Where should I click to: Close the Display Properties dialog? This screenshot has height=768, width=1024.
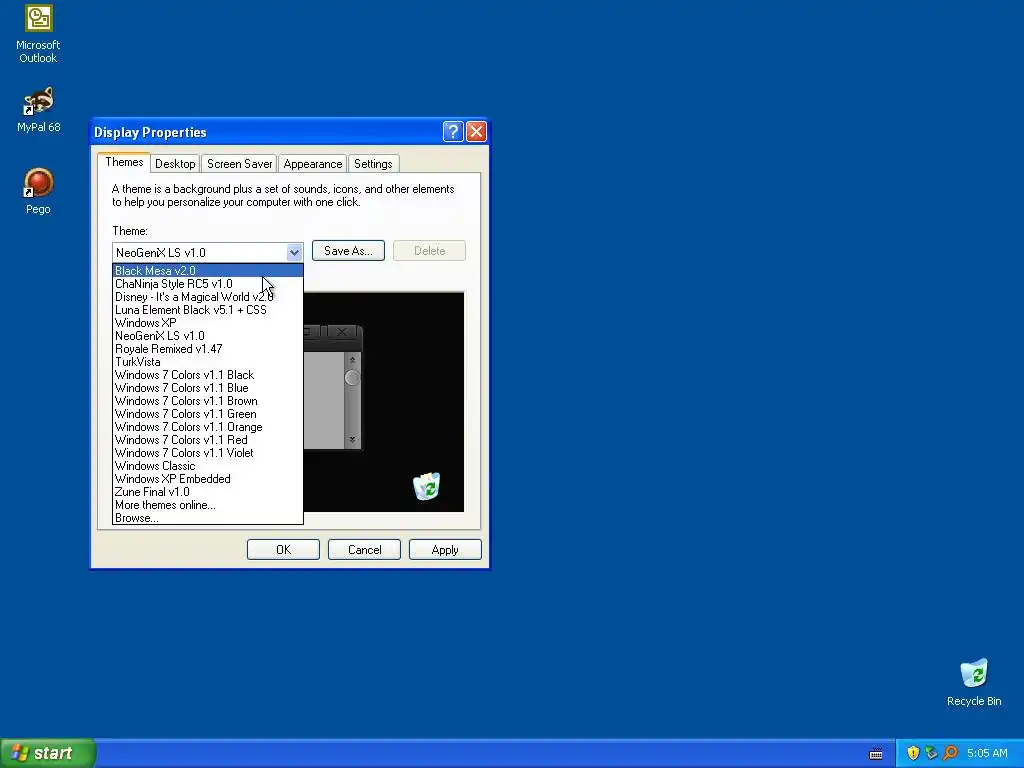476,132
